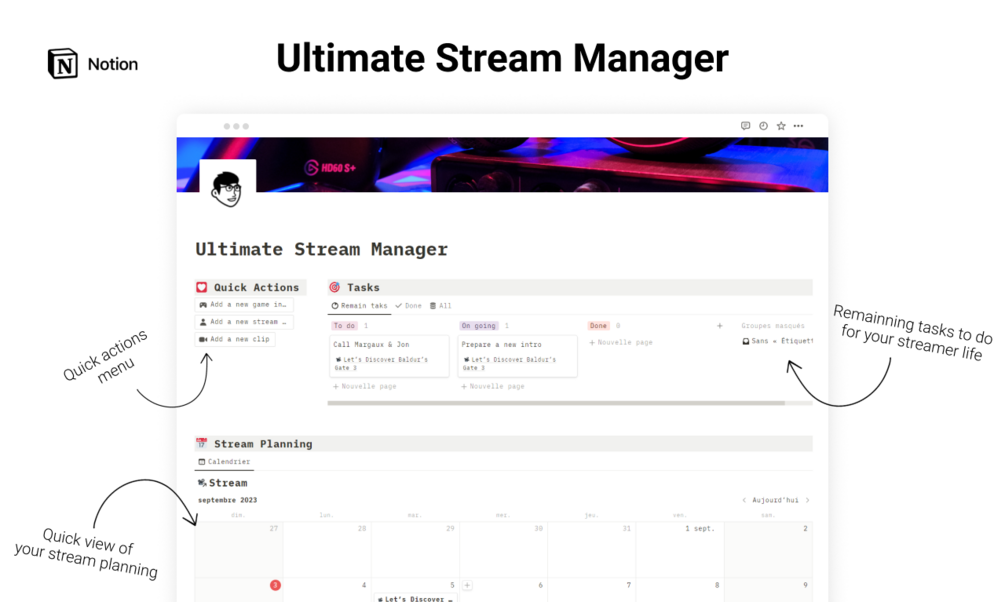Click the Stream Planning calendar icon
The height and width of the screenshot is (602, 1005).
click(202, 443)
